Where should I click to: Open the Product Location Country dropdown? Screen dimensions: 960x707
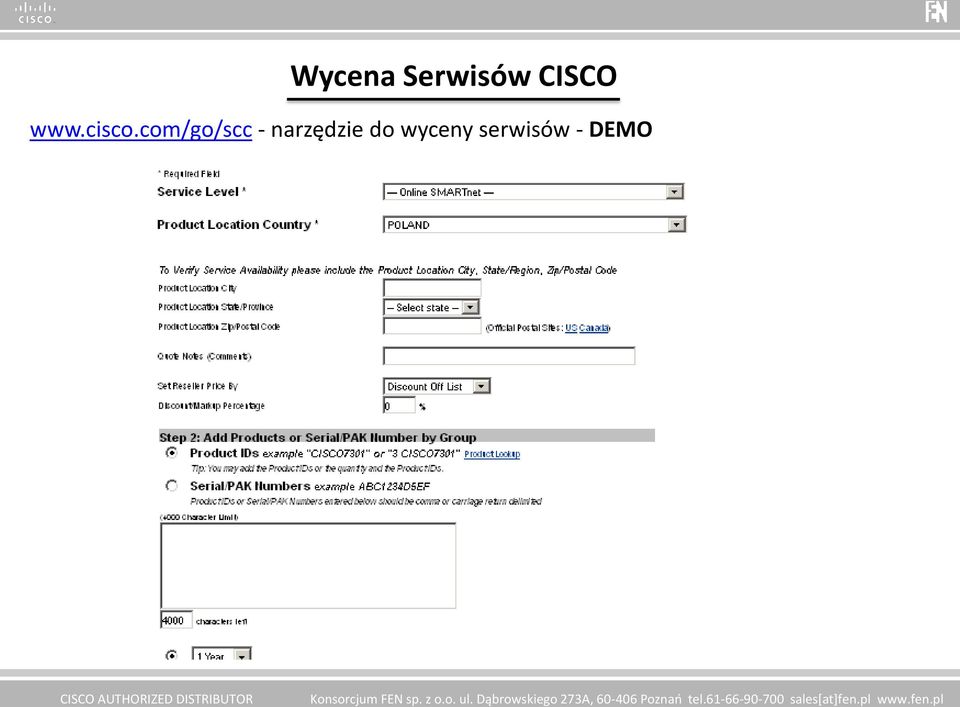(x=534, y=225)
